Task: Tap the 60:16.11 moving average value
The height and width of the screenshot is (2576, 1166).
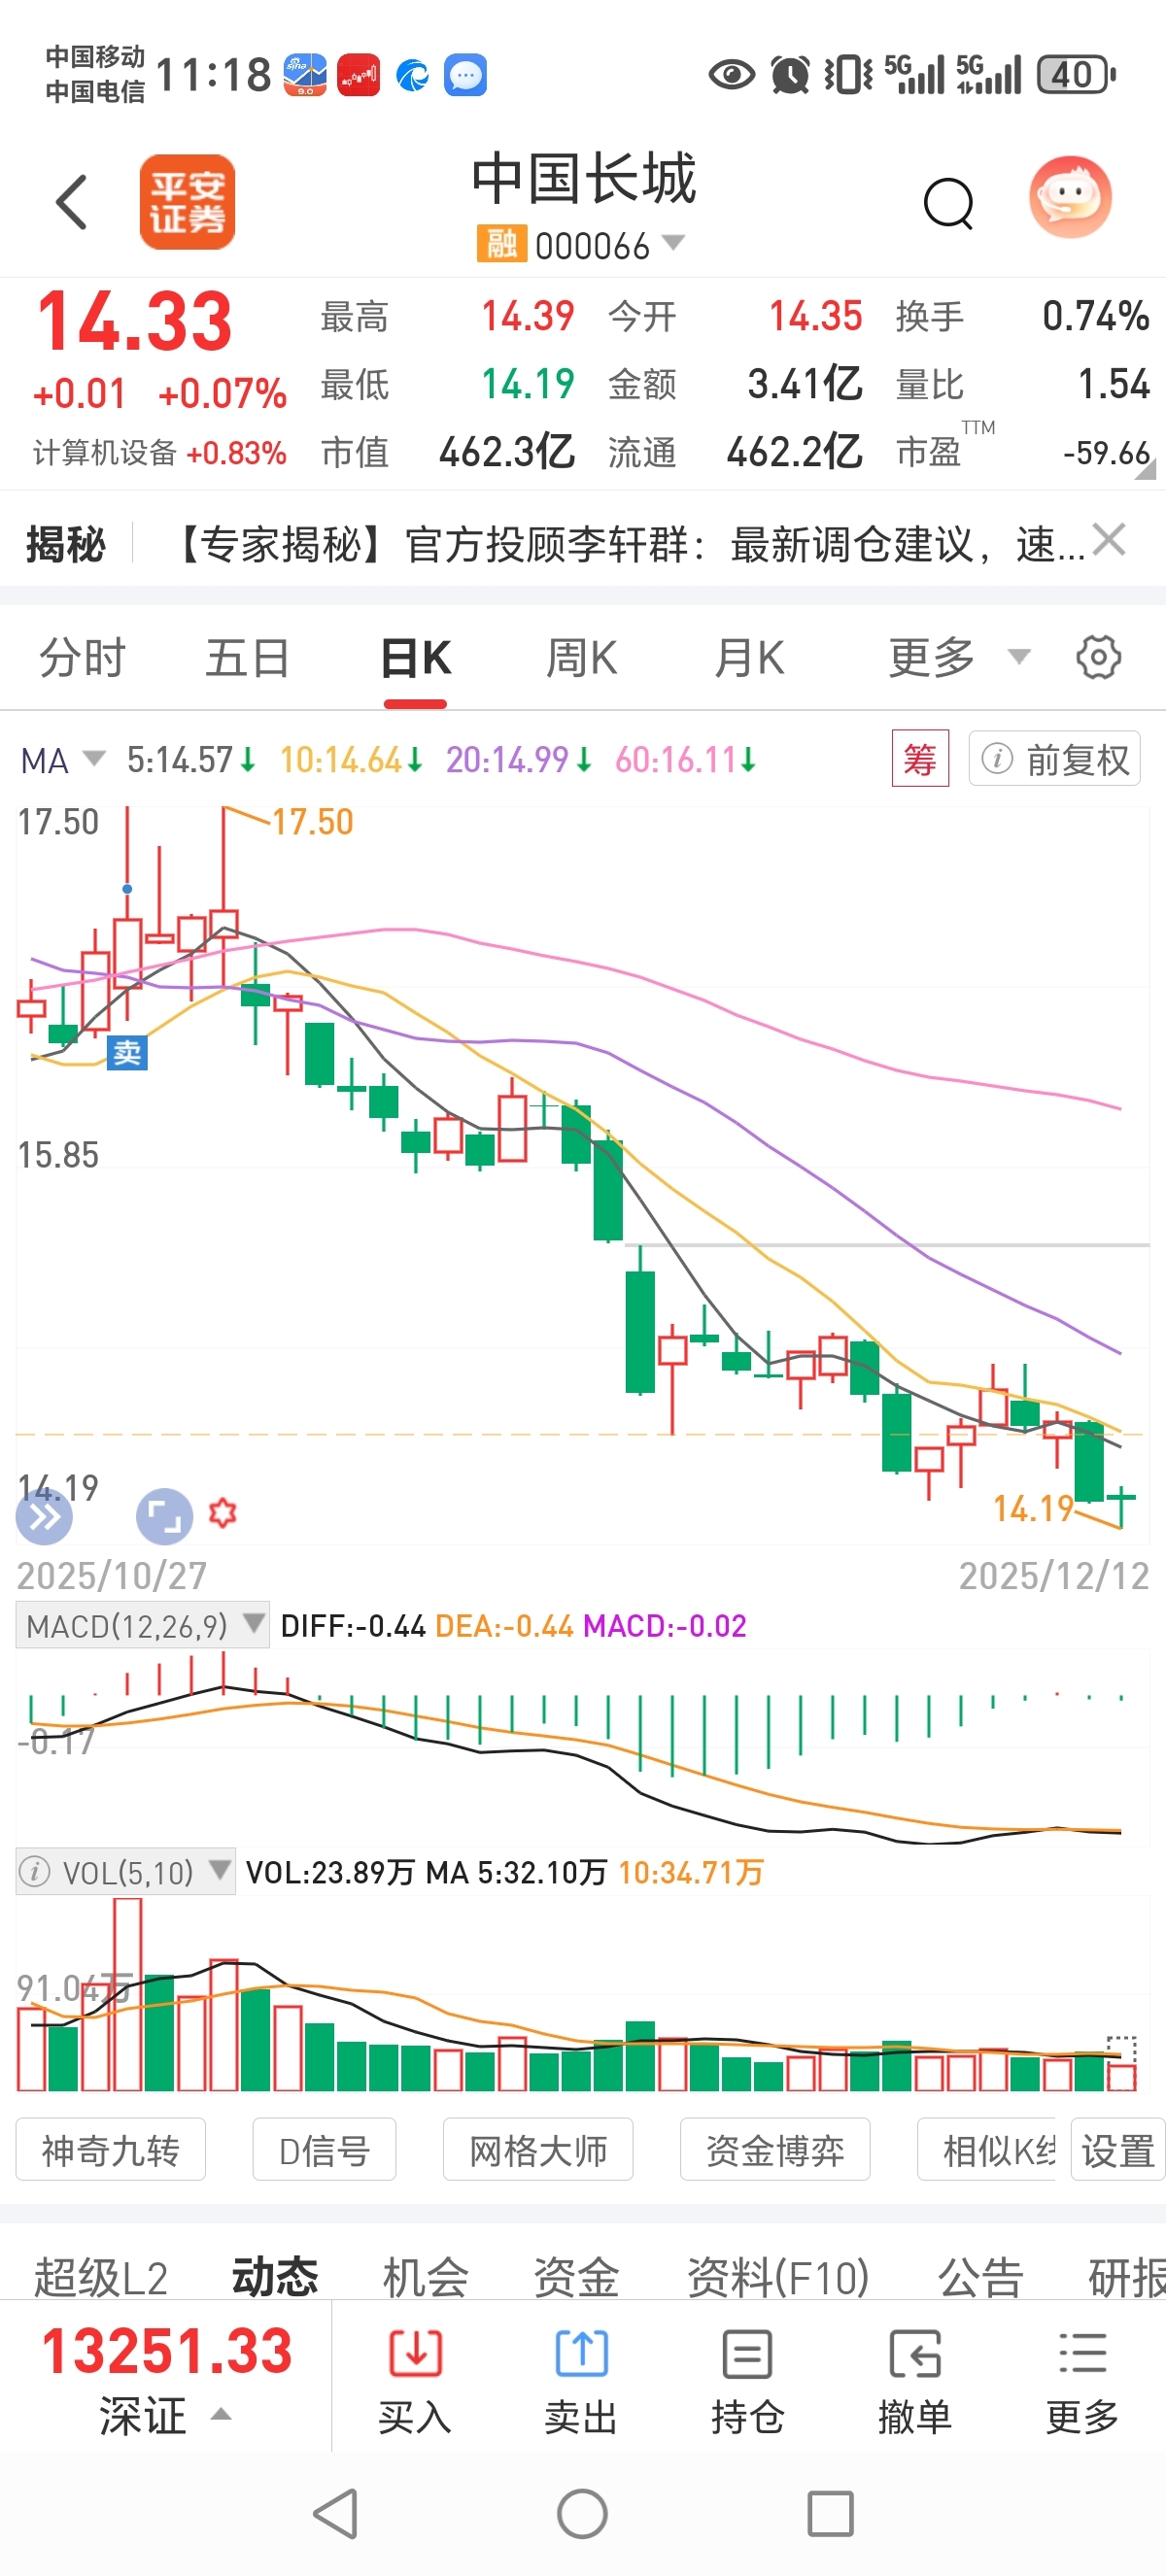Action: pos(685,760)
